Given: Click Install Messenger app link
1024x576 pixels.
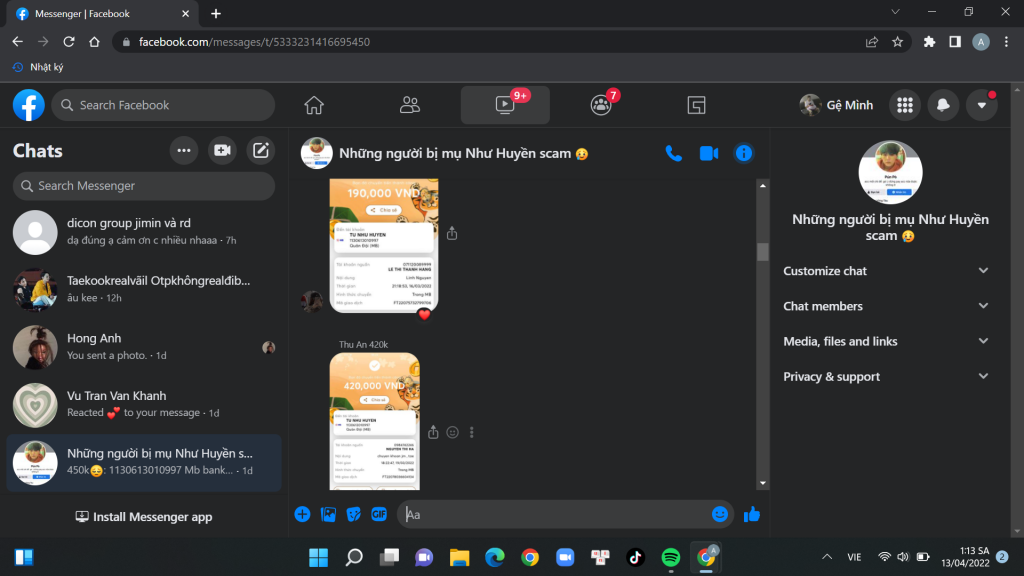Looking at the screenshot, I should (144, 517).
